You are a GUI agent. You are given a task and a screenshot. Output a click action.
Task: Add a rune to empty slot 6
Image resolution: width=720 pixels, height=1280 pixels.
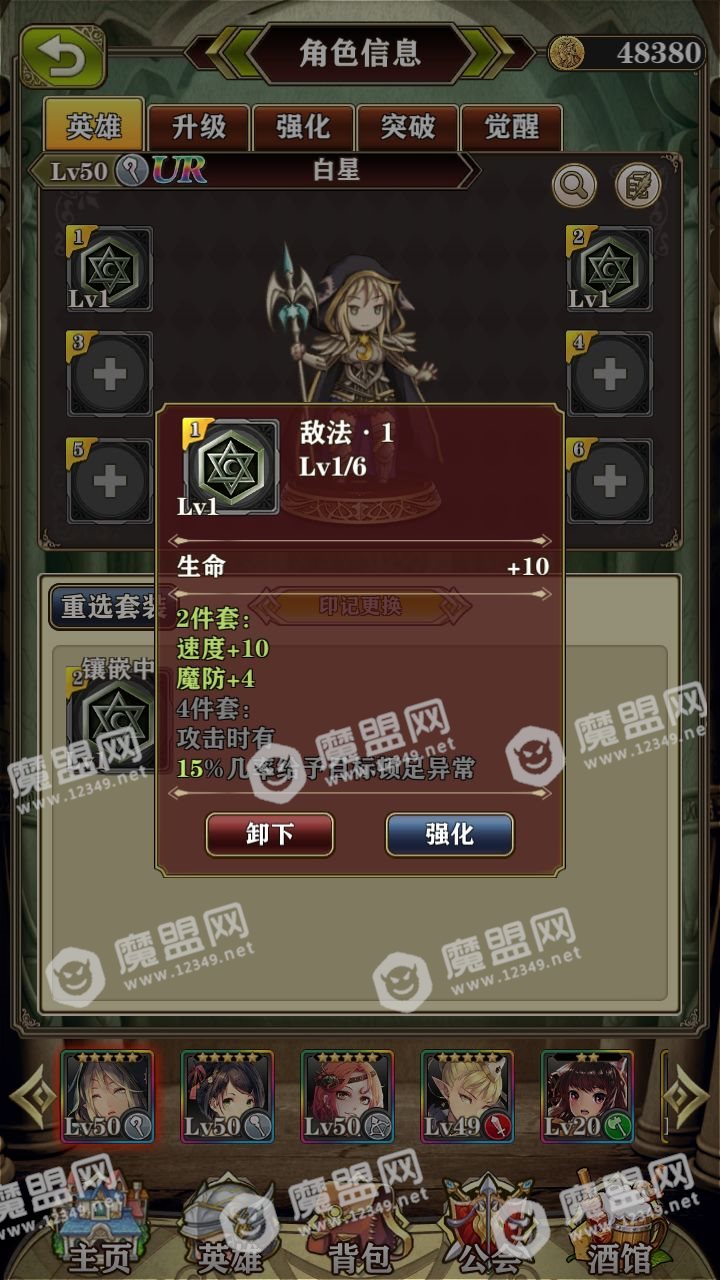tap(609, 481)
